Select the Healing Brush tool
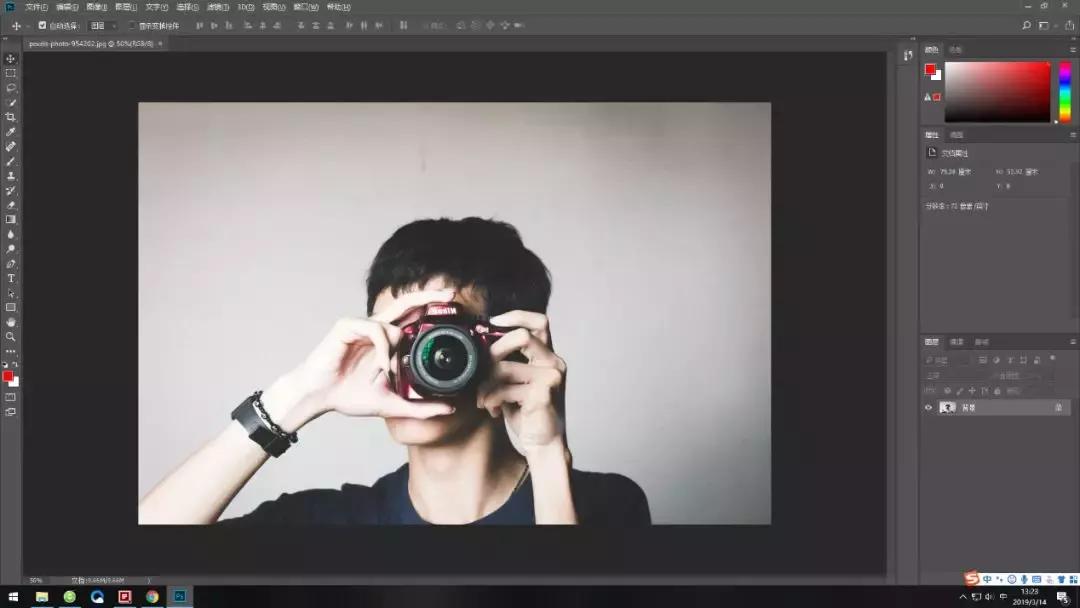Screen dimensions: 1080x608 10,147
